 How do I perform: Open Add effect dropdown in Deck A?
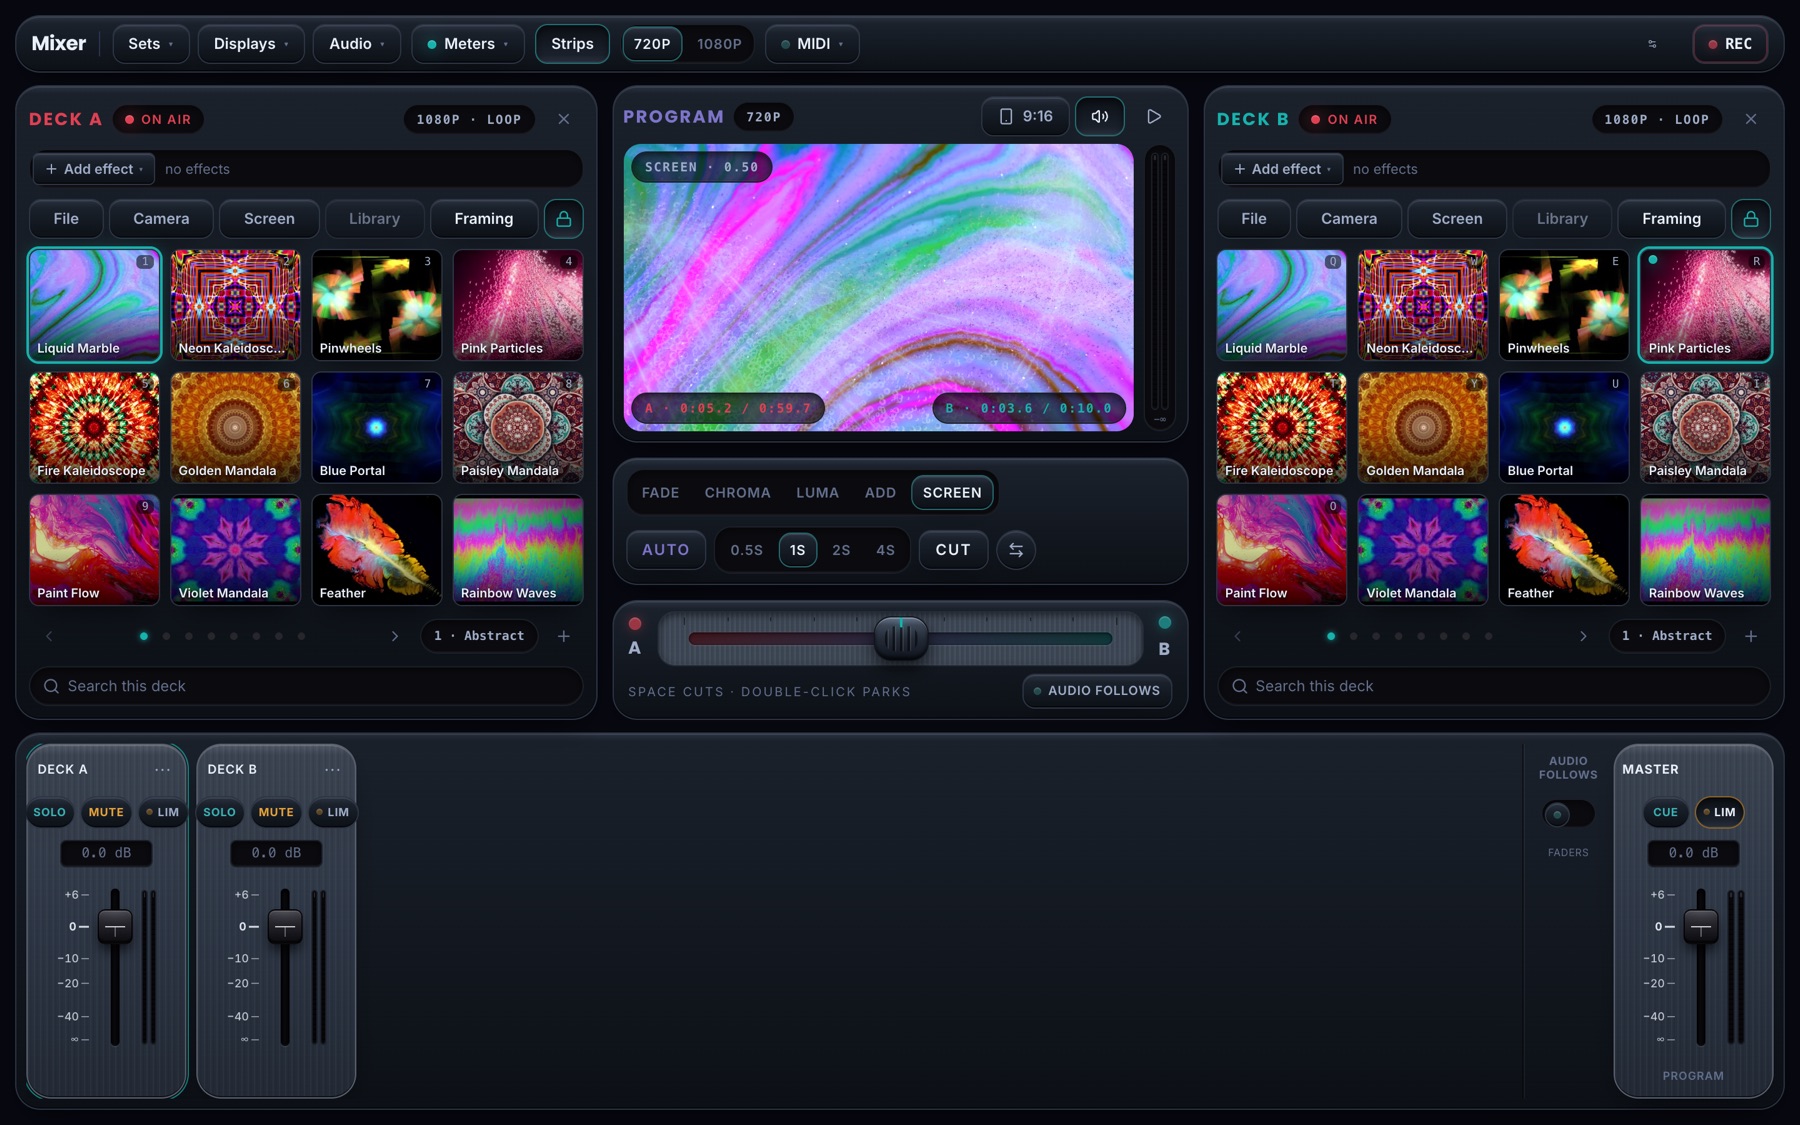94,169
